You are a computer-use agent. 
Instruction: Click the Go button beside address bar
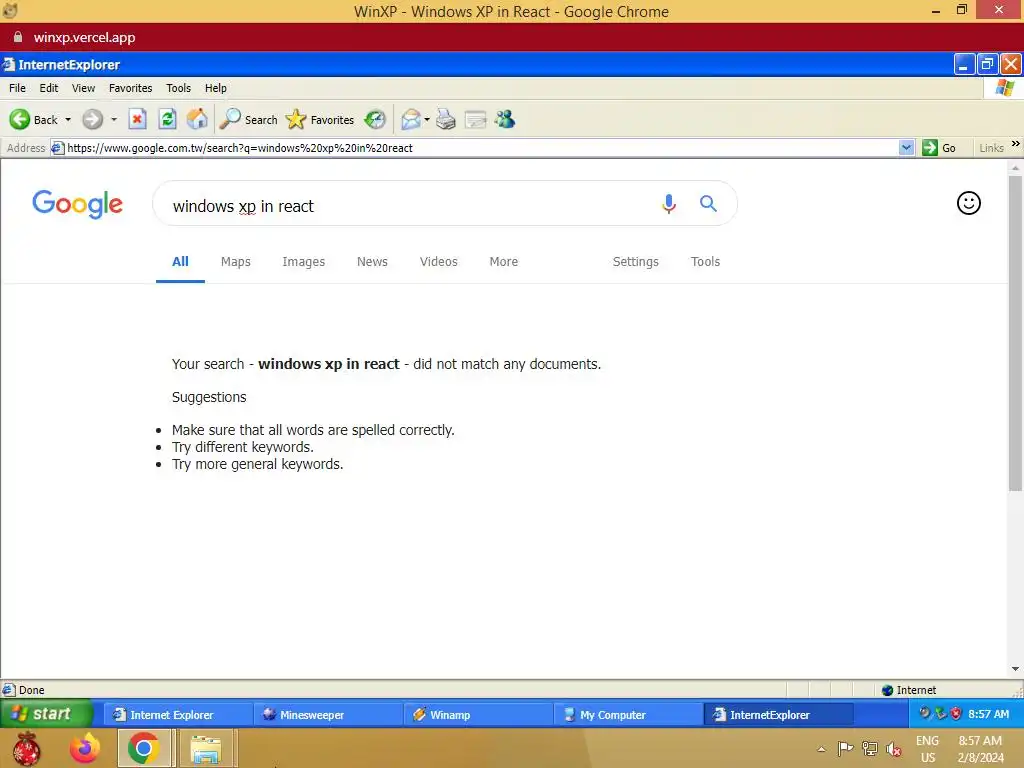(939, 148)
